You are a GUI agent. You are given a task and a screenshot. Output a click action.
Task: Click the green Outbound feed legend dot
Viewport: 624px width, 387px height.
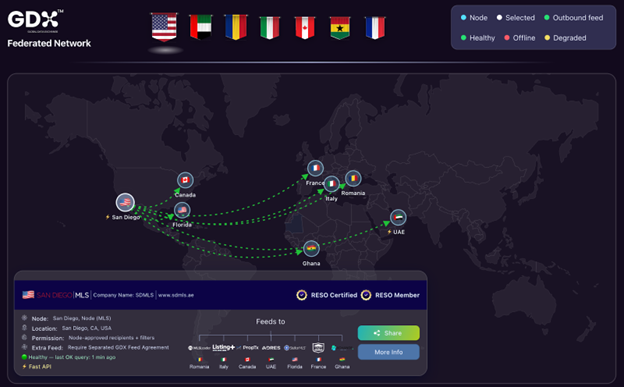point(547,18)
